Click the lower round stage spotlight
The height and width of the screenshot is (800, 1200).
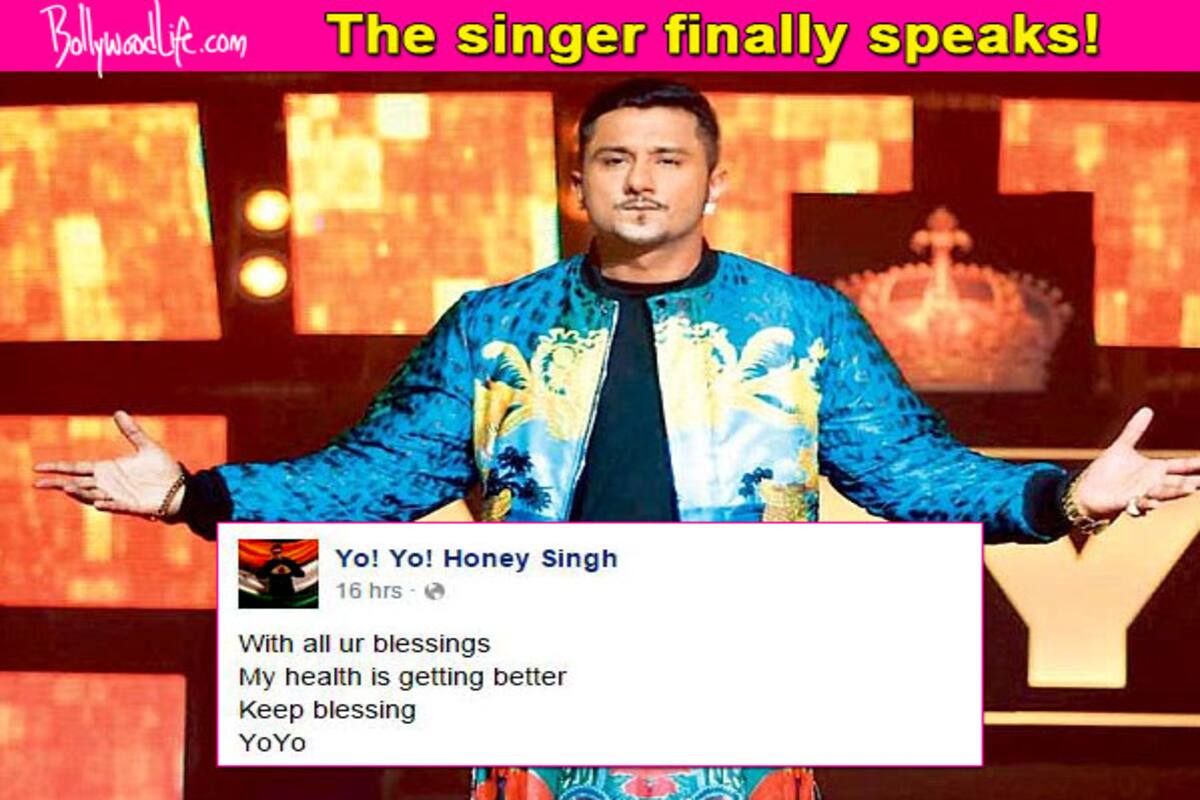[264, 276]
